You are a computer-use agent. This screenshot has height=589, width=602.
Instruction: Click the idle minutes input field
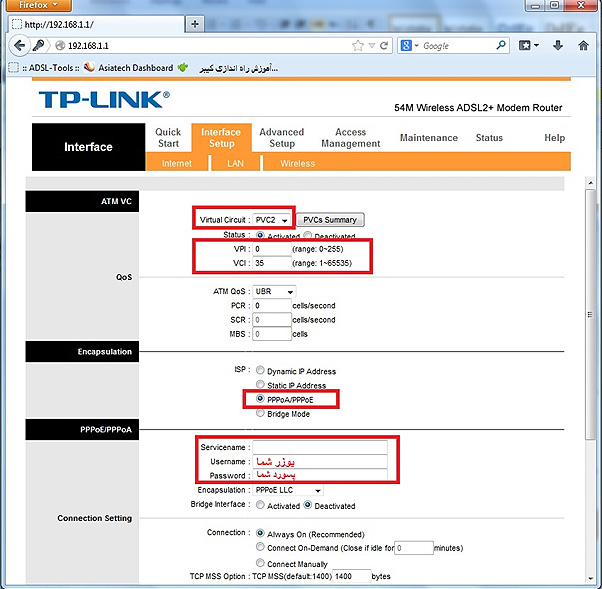(414, 548)
